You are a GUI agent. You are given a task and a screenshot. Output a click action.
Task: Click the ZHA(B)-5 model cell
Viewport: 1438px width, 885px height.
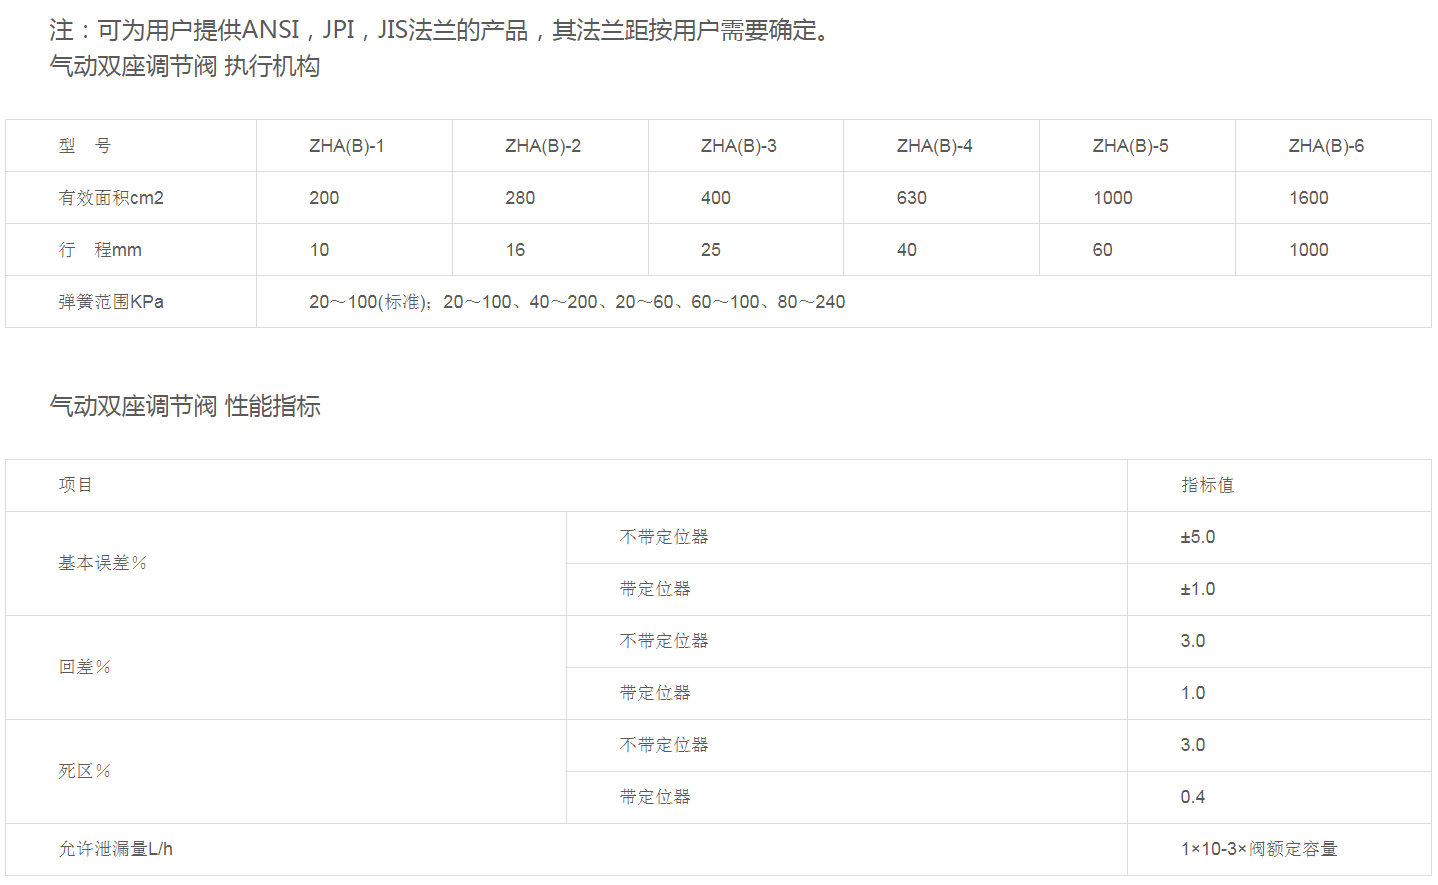point(1130,146)
